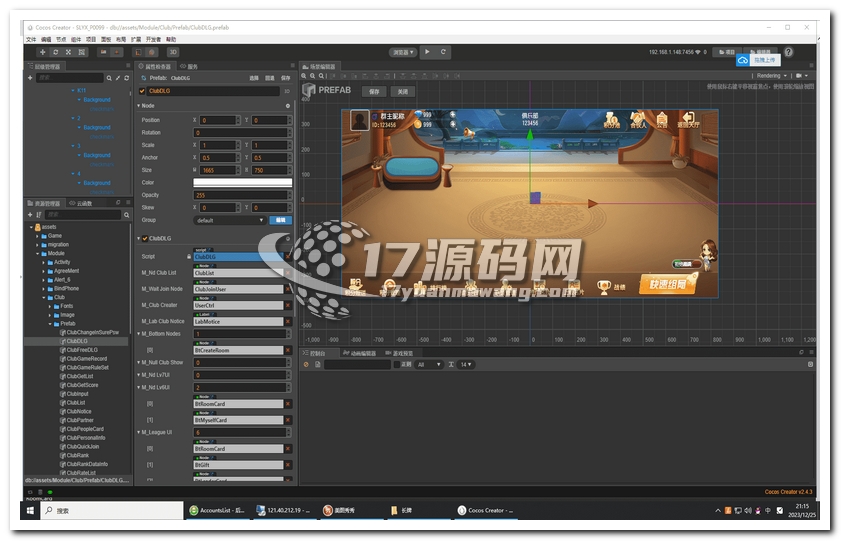Open the 帮助 (Help) menu
Viewport: 841px width, 541px height.
pos(171,39)
